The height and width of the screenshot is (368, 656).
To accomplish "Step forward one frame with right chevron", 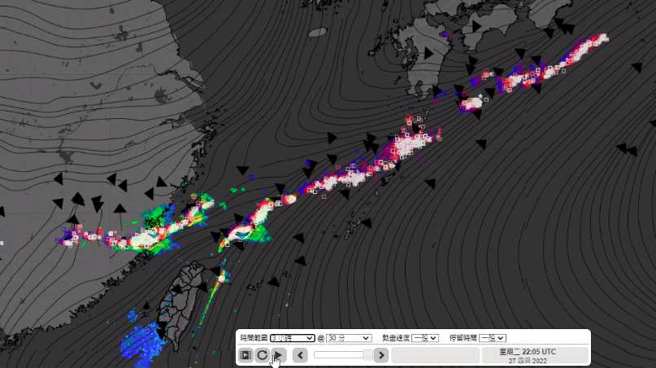I will [381, 355].
